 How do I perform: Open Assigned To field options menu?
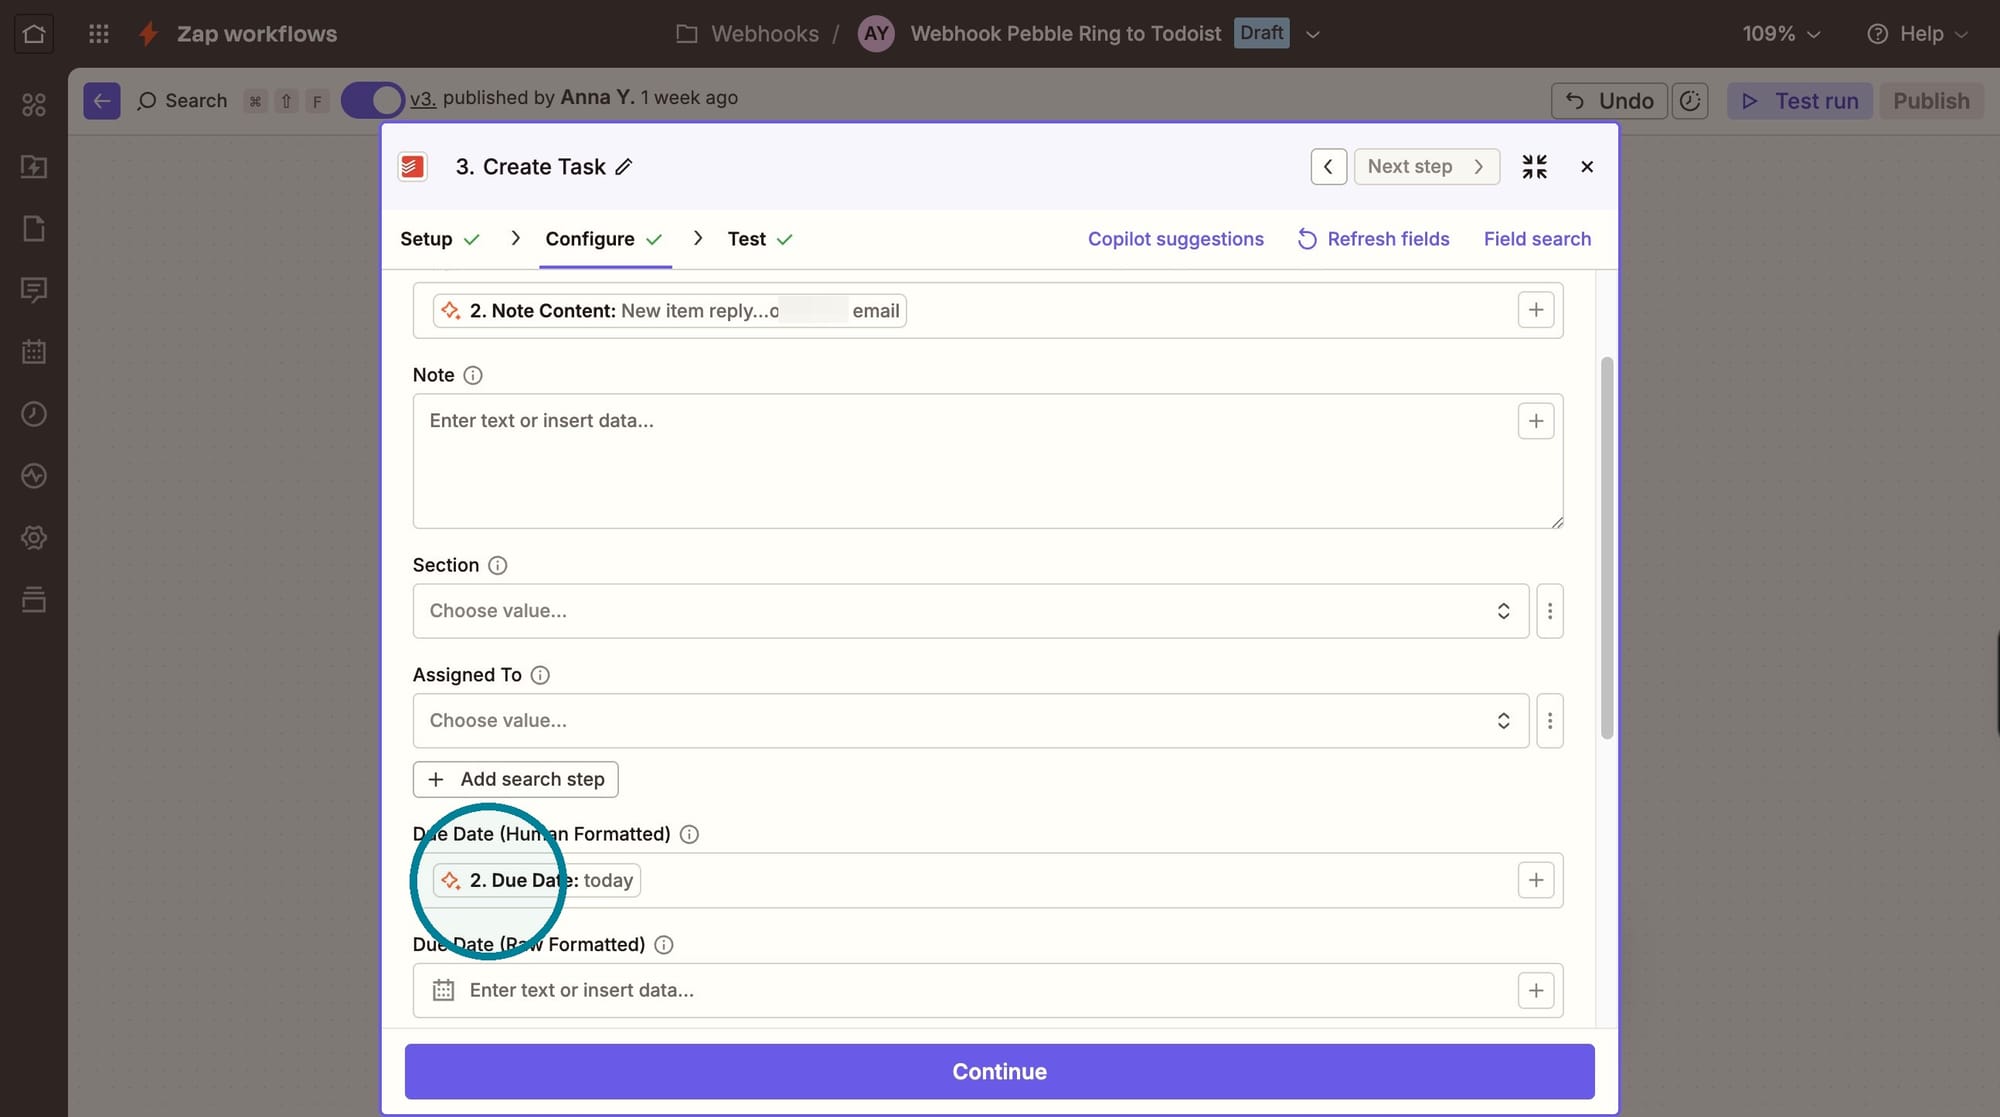click(1550, 721)
